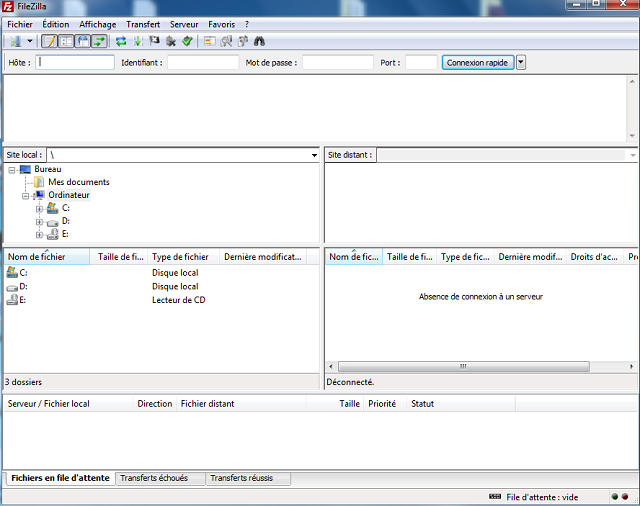Open the filename filters icon
Screen dimensions: 640x506
pos(209,41)
